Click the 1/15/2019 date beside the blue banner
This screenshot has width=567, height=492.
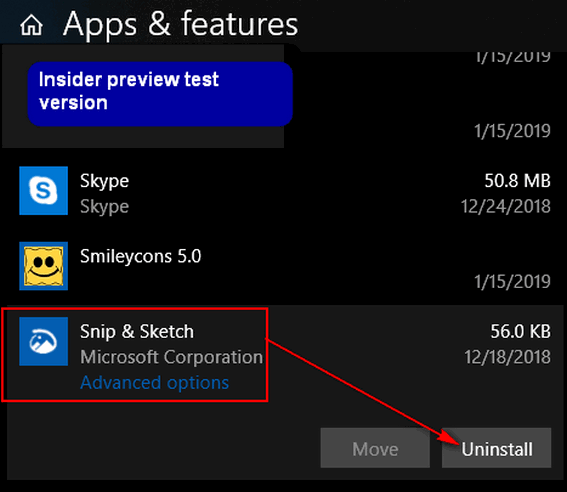(512, 131)
